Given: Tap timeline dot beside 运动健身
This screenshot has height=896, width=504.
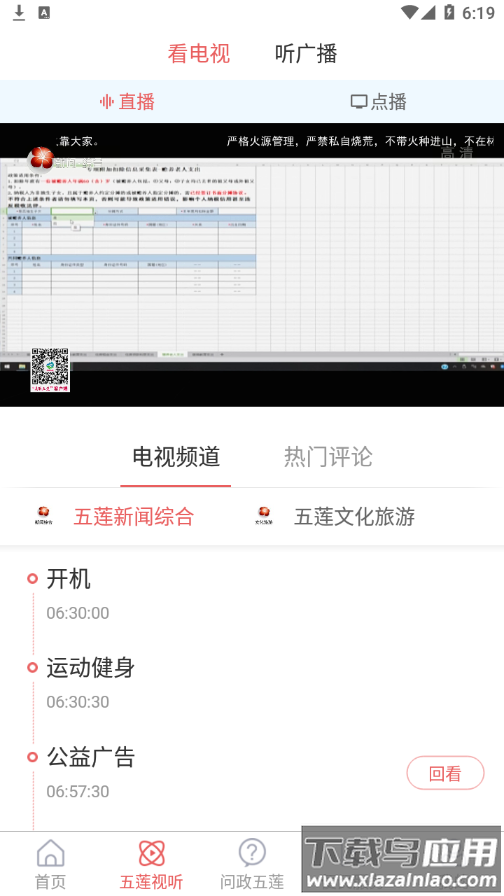Looking at the screenshot, I should 33,667.
